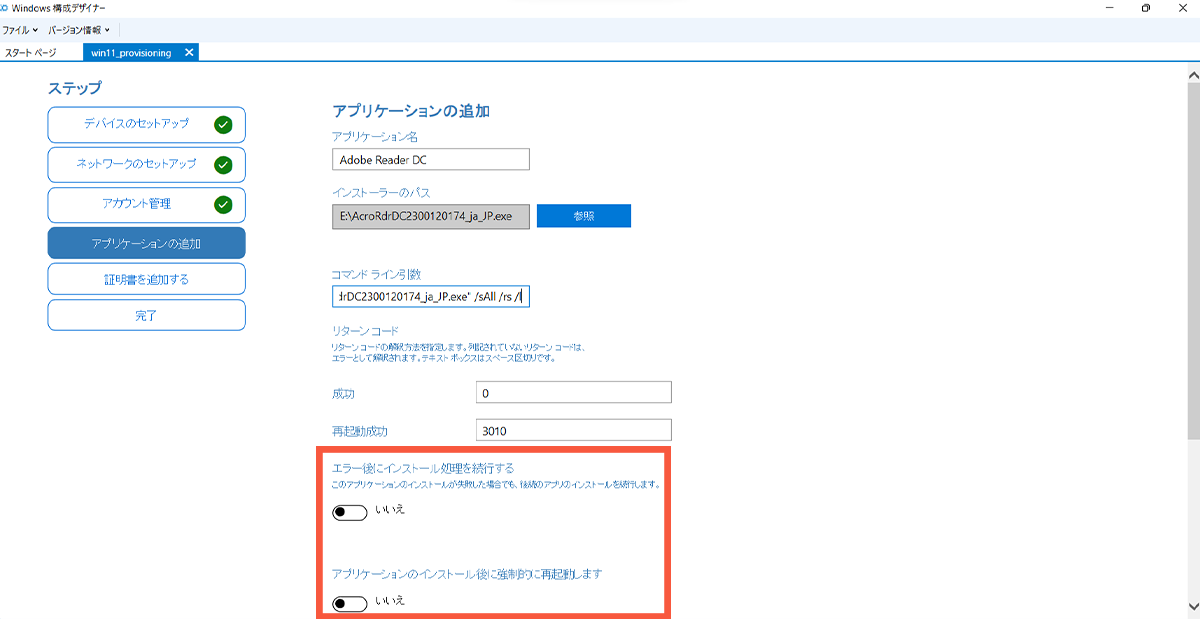Click the アプリケーション名 input showing Adobe Reader DC
This screenshot has width=1200, height=619.
(430, 158)
